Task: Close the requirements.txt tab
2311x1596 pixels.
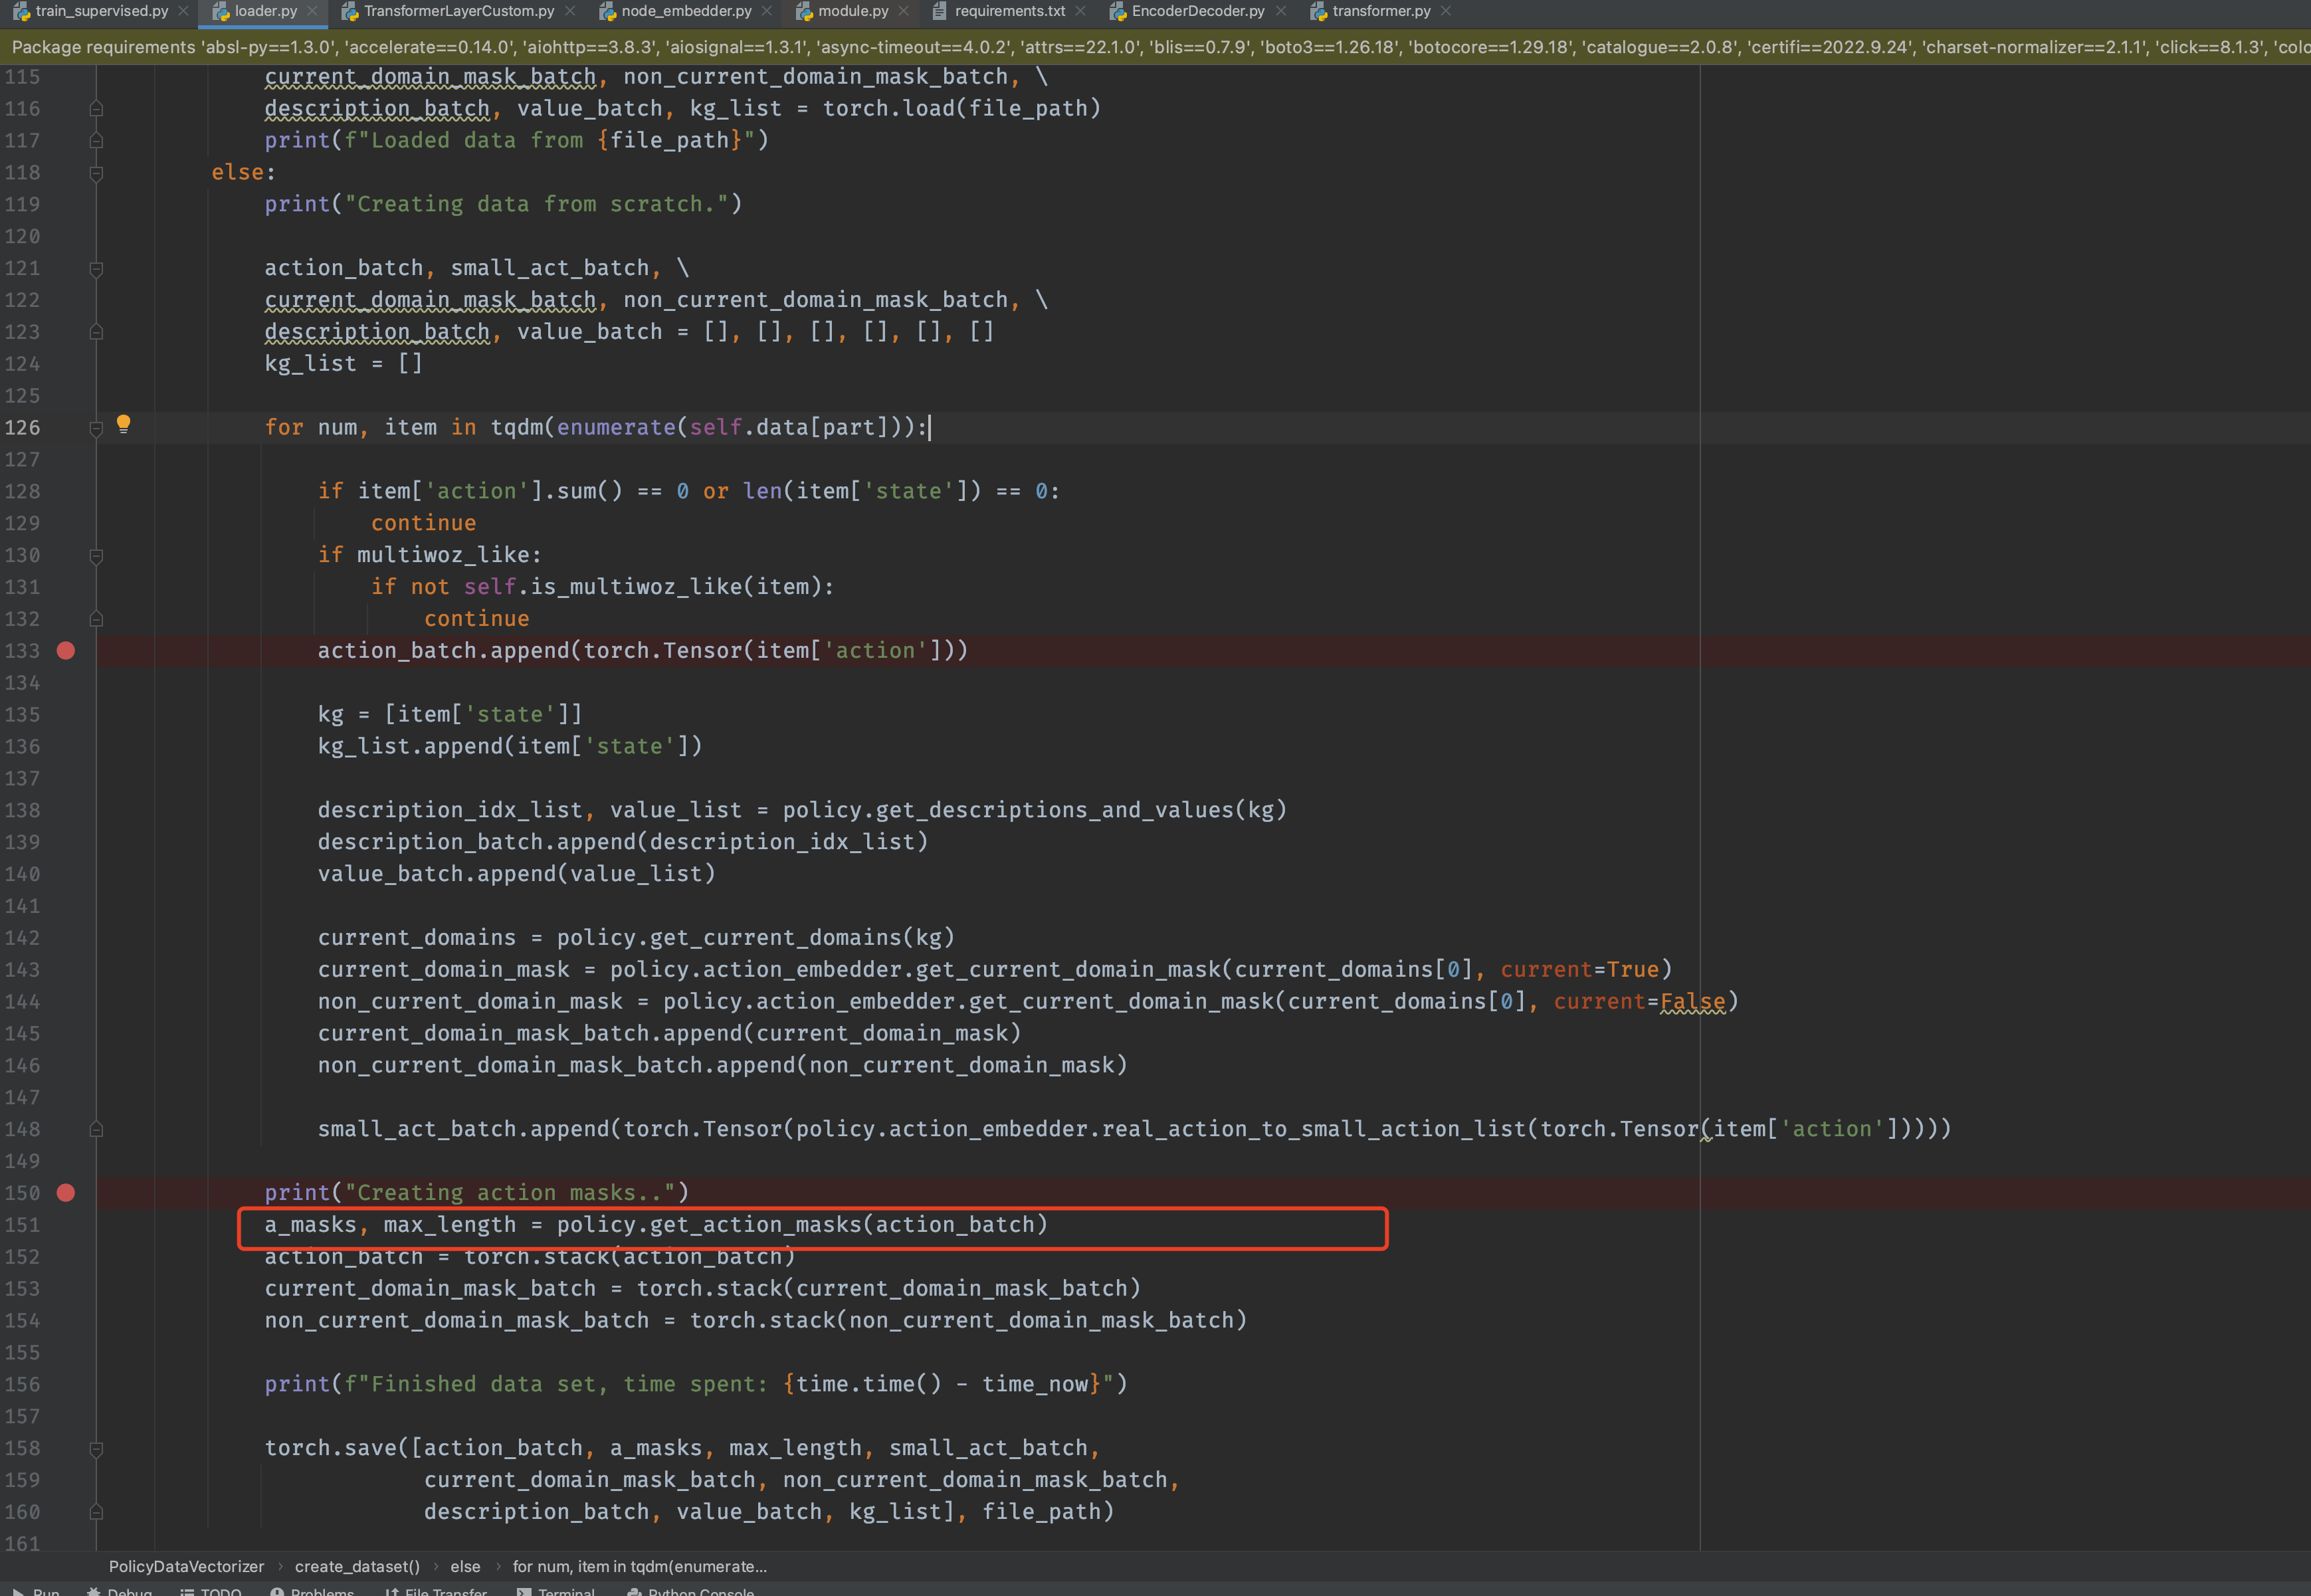Action: point(1080,11)
